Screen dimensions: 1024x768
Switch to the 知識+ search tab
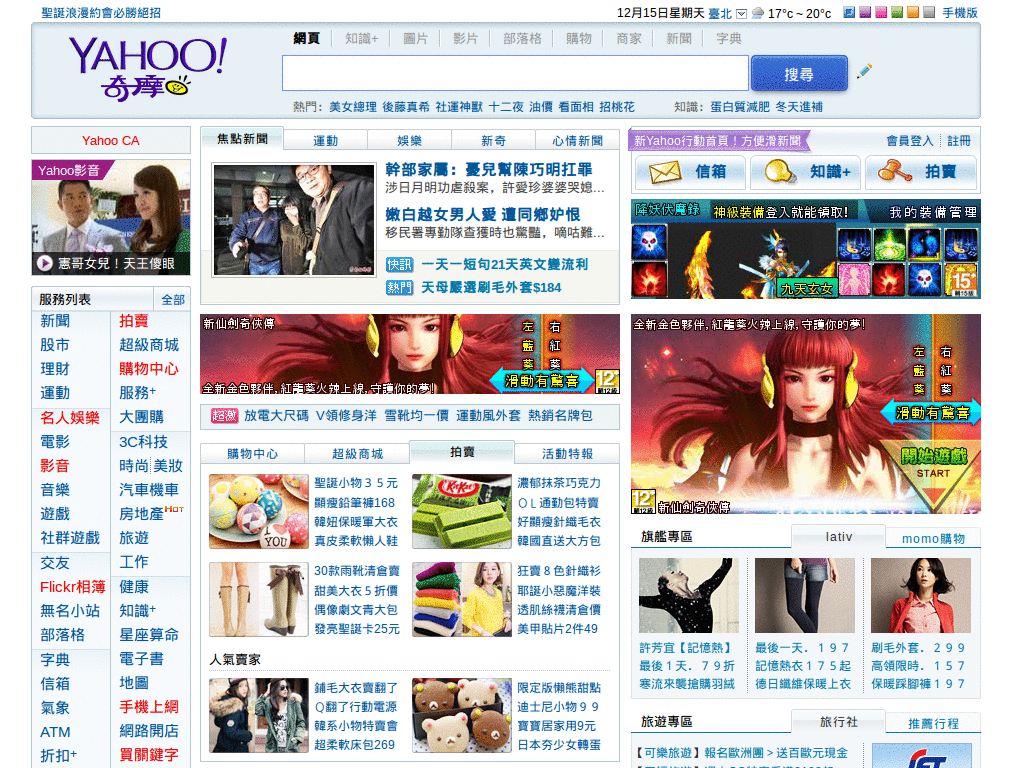(362, 39)
